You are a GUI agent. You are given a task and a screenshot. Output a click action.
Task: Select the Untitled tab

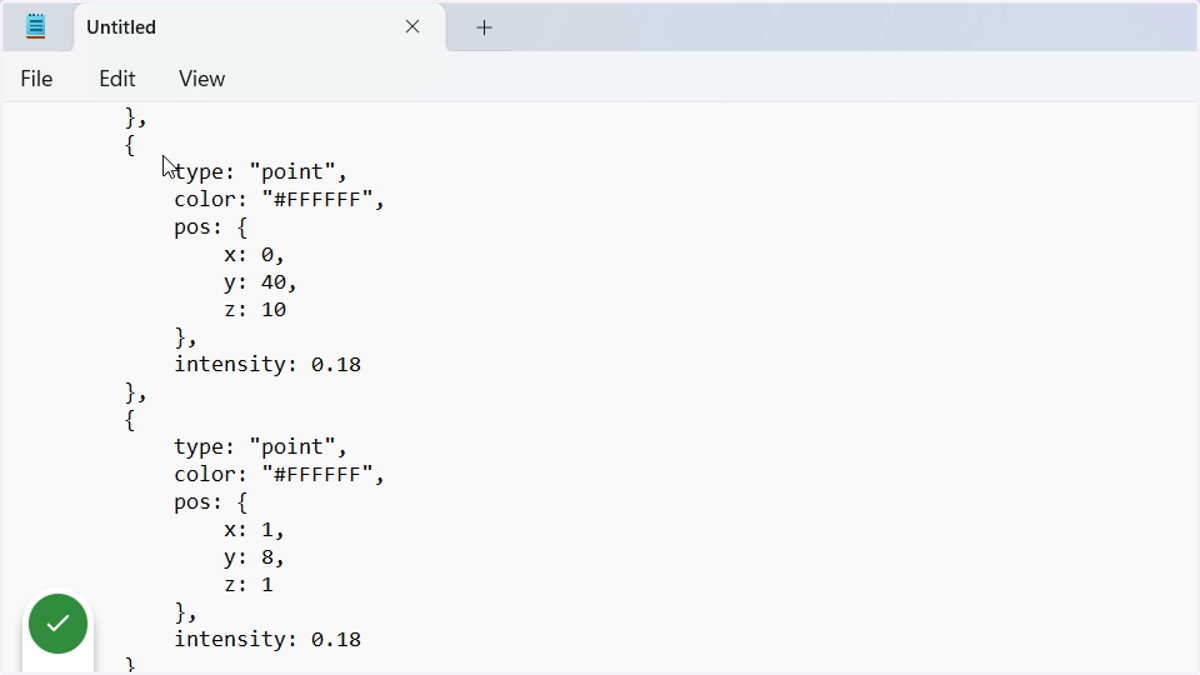pos(259,27)
